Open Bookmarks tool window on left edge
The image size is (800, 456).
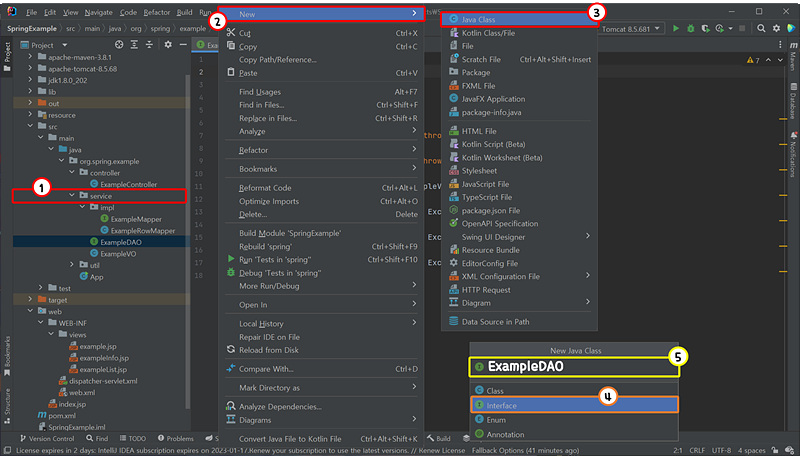pyautogui.click(x=7, y=356)
